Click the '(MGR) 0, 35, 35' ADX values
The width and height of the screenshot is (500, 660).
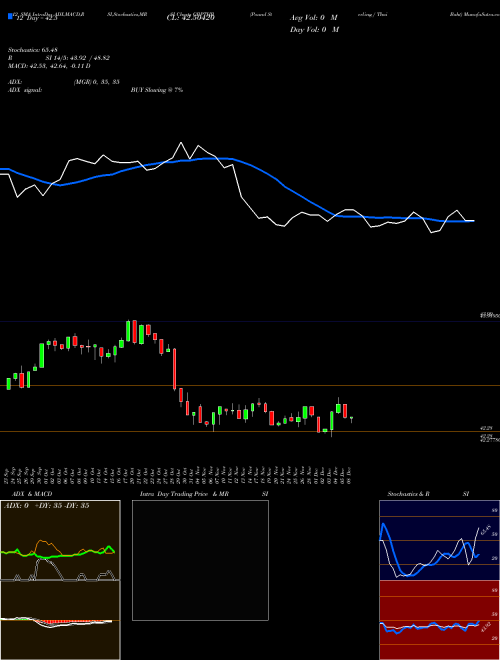pos(96,82)
